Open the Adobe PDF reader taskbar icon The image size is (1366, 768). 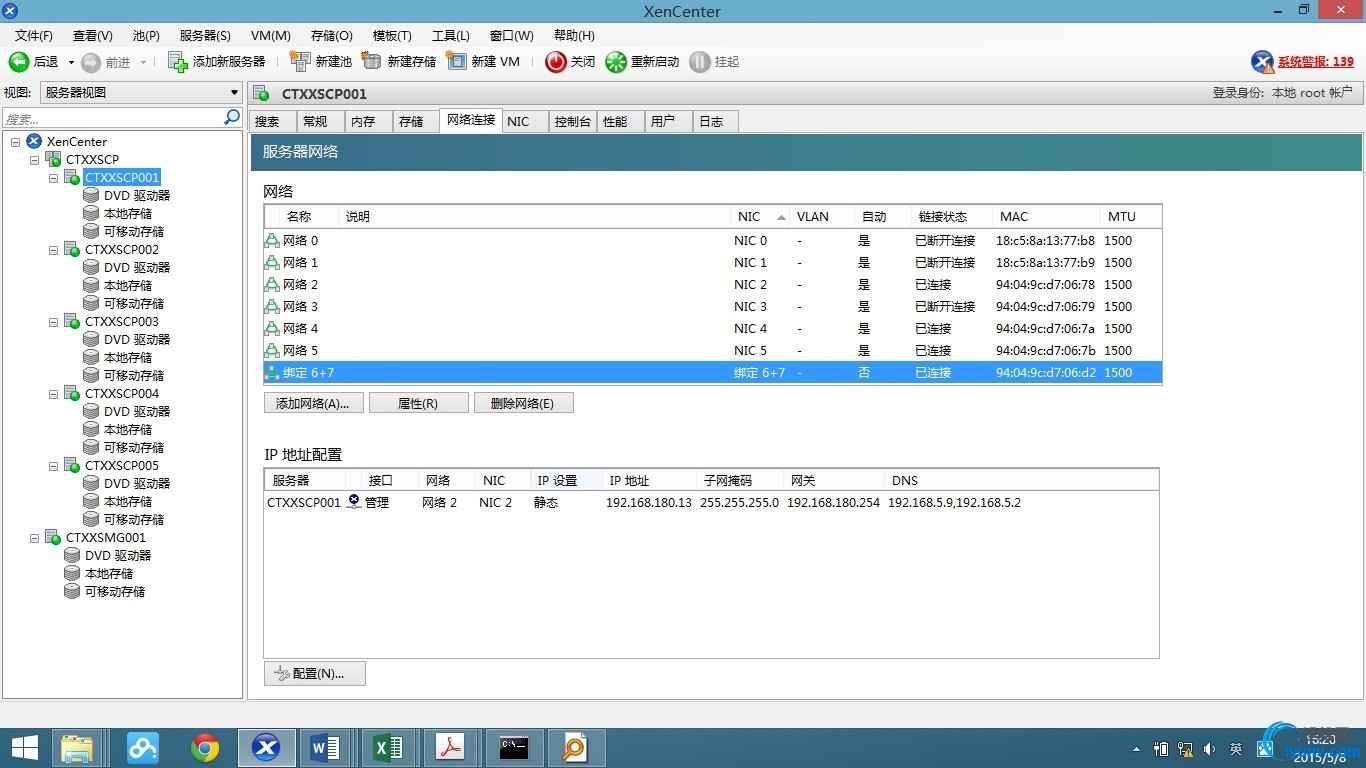pyautogui.click(x=451, y=748)
